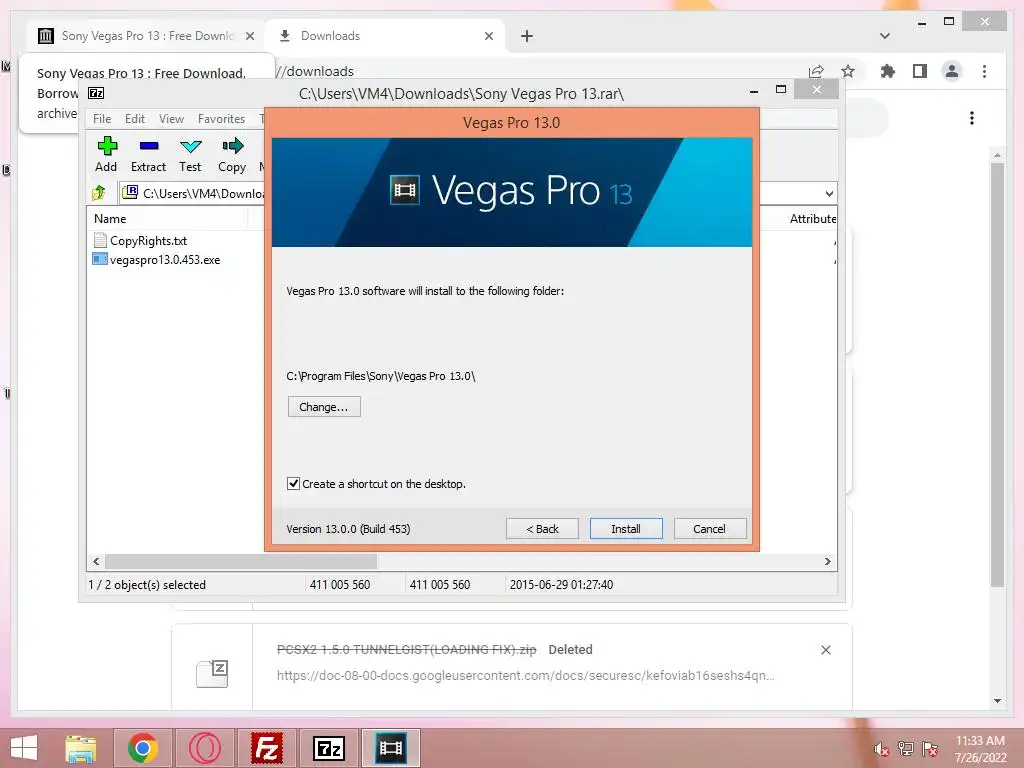Click the Downloads page scrollbar up arrow
Image resolution: width=1024 pixels, height=768 pixels.
click(x=997, y=155)
